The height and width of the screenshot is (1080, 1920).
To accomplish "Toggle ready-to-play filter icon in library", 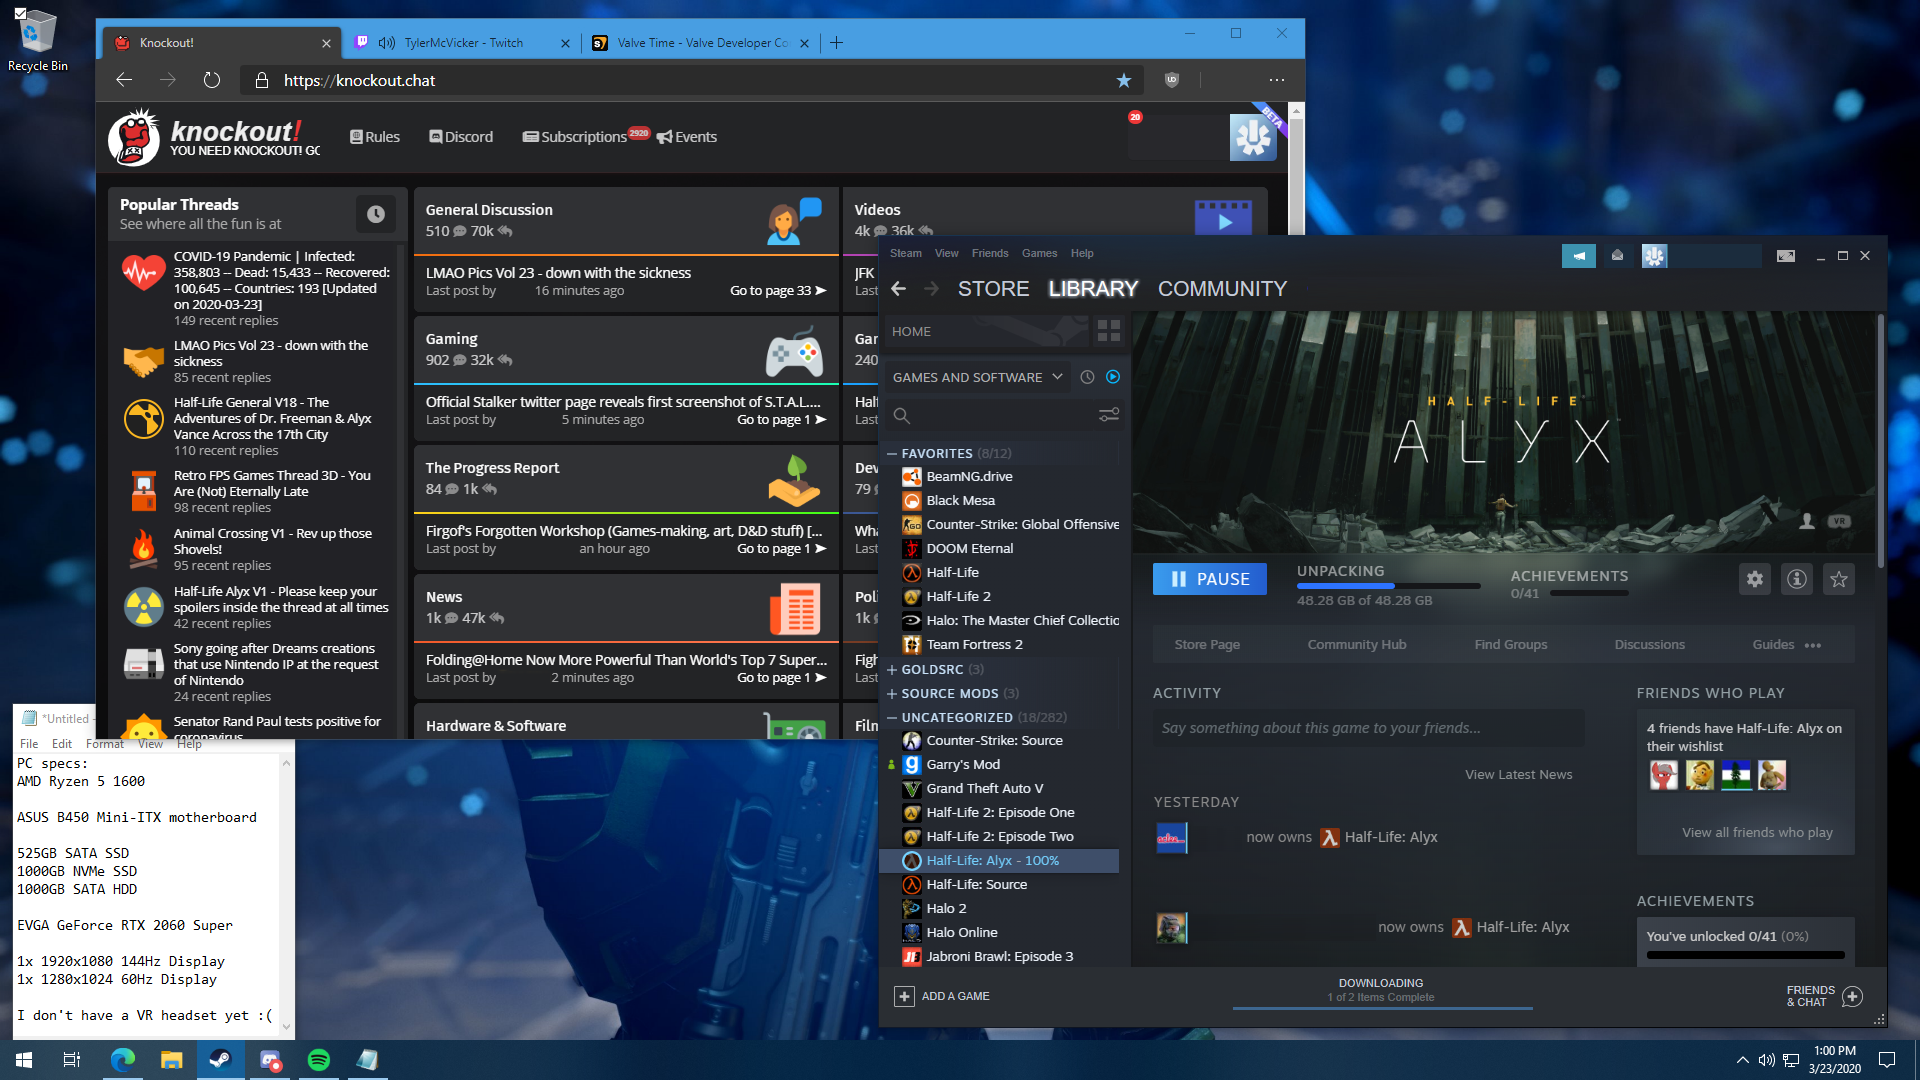I will pos(1113,377).
